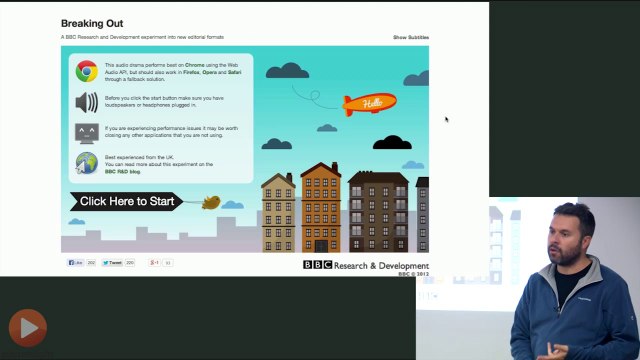The width and height of the screenshot is (640, 360).
Task: Click the Opera link in the browser note
Action: [209, 72]
